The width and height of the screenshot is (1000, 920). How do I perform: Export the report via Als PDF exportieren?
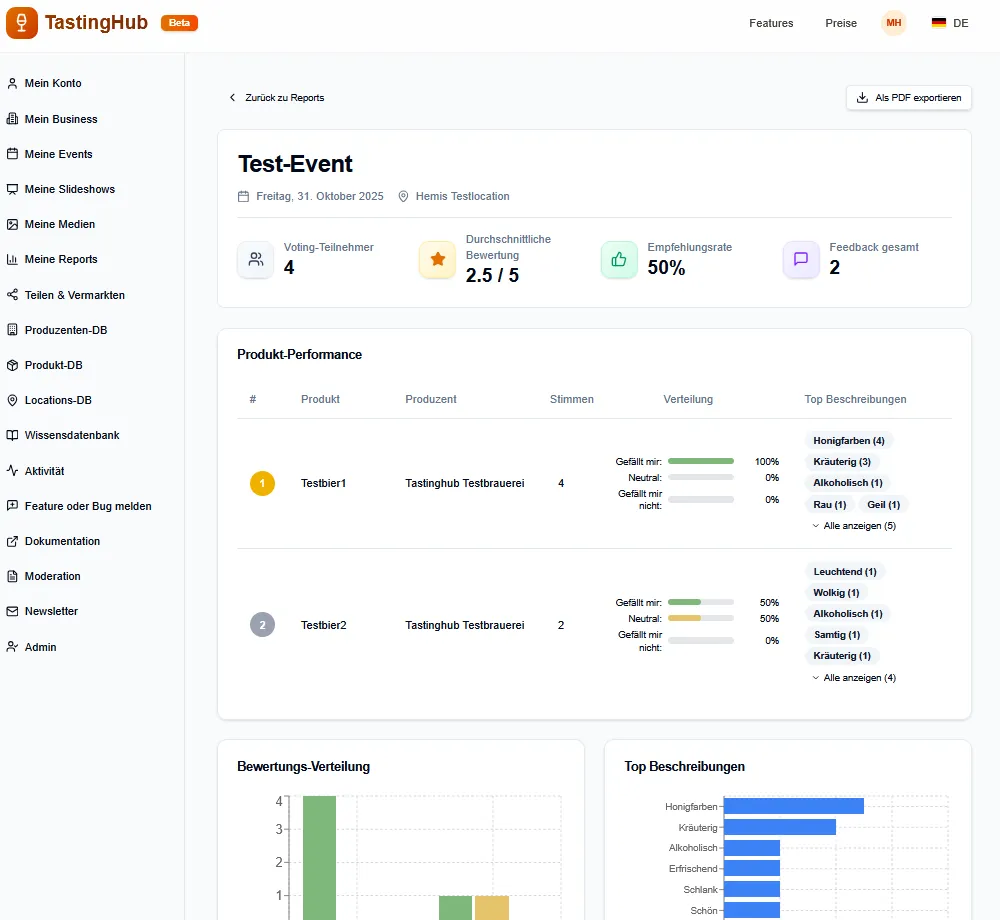(x=909, y=98)
